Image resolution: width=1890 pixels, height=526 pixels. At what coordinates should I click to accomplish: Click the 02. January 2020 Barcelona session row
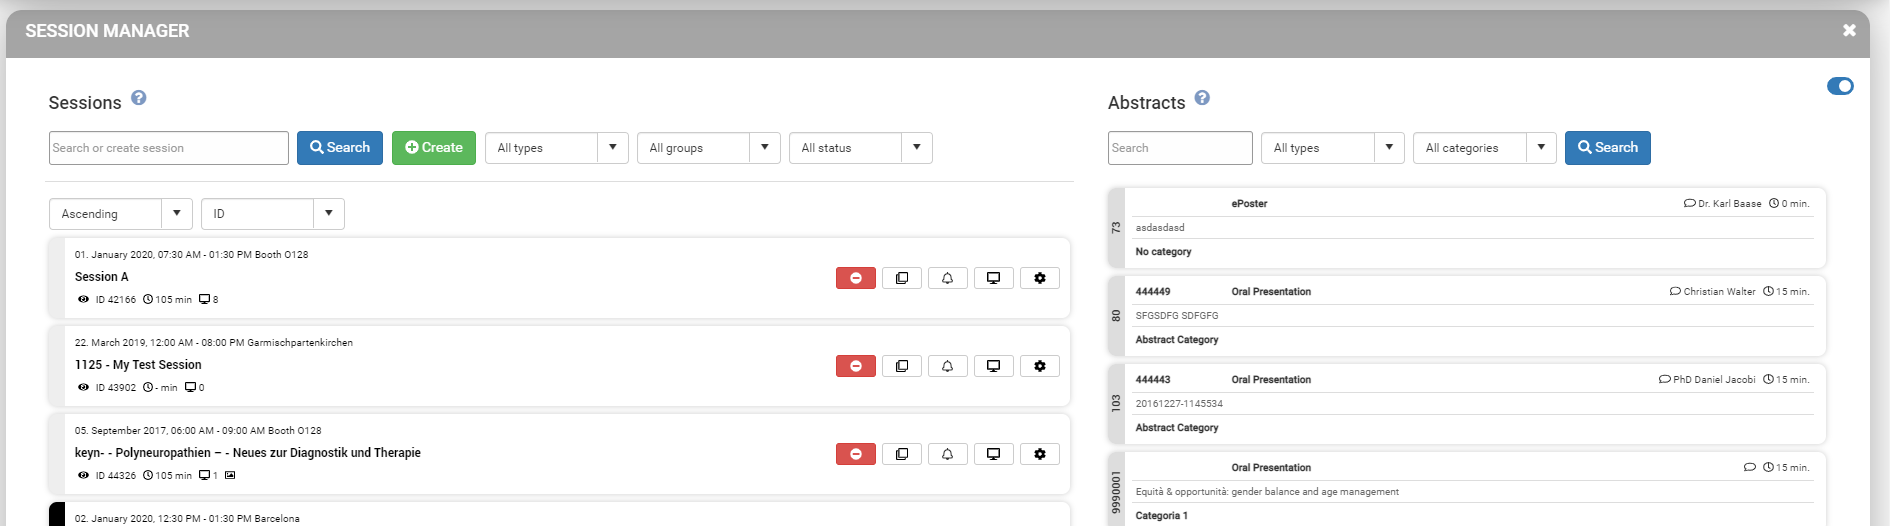point(559,514)
